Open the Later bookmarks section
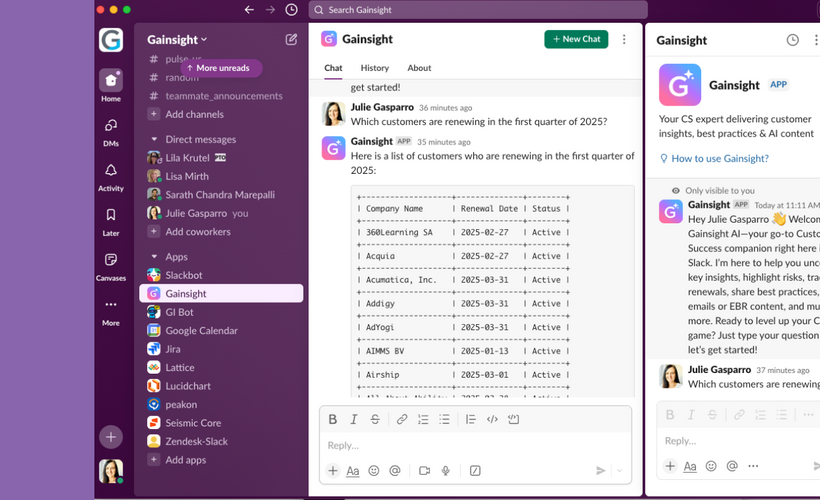 [x=111, y=221]
